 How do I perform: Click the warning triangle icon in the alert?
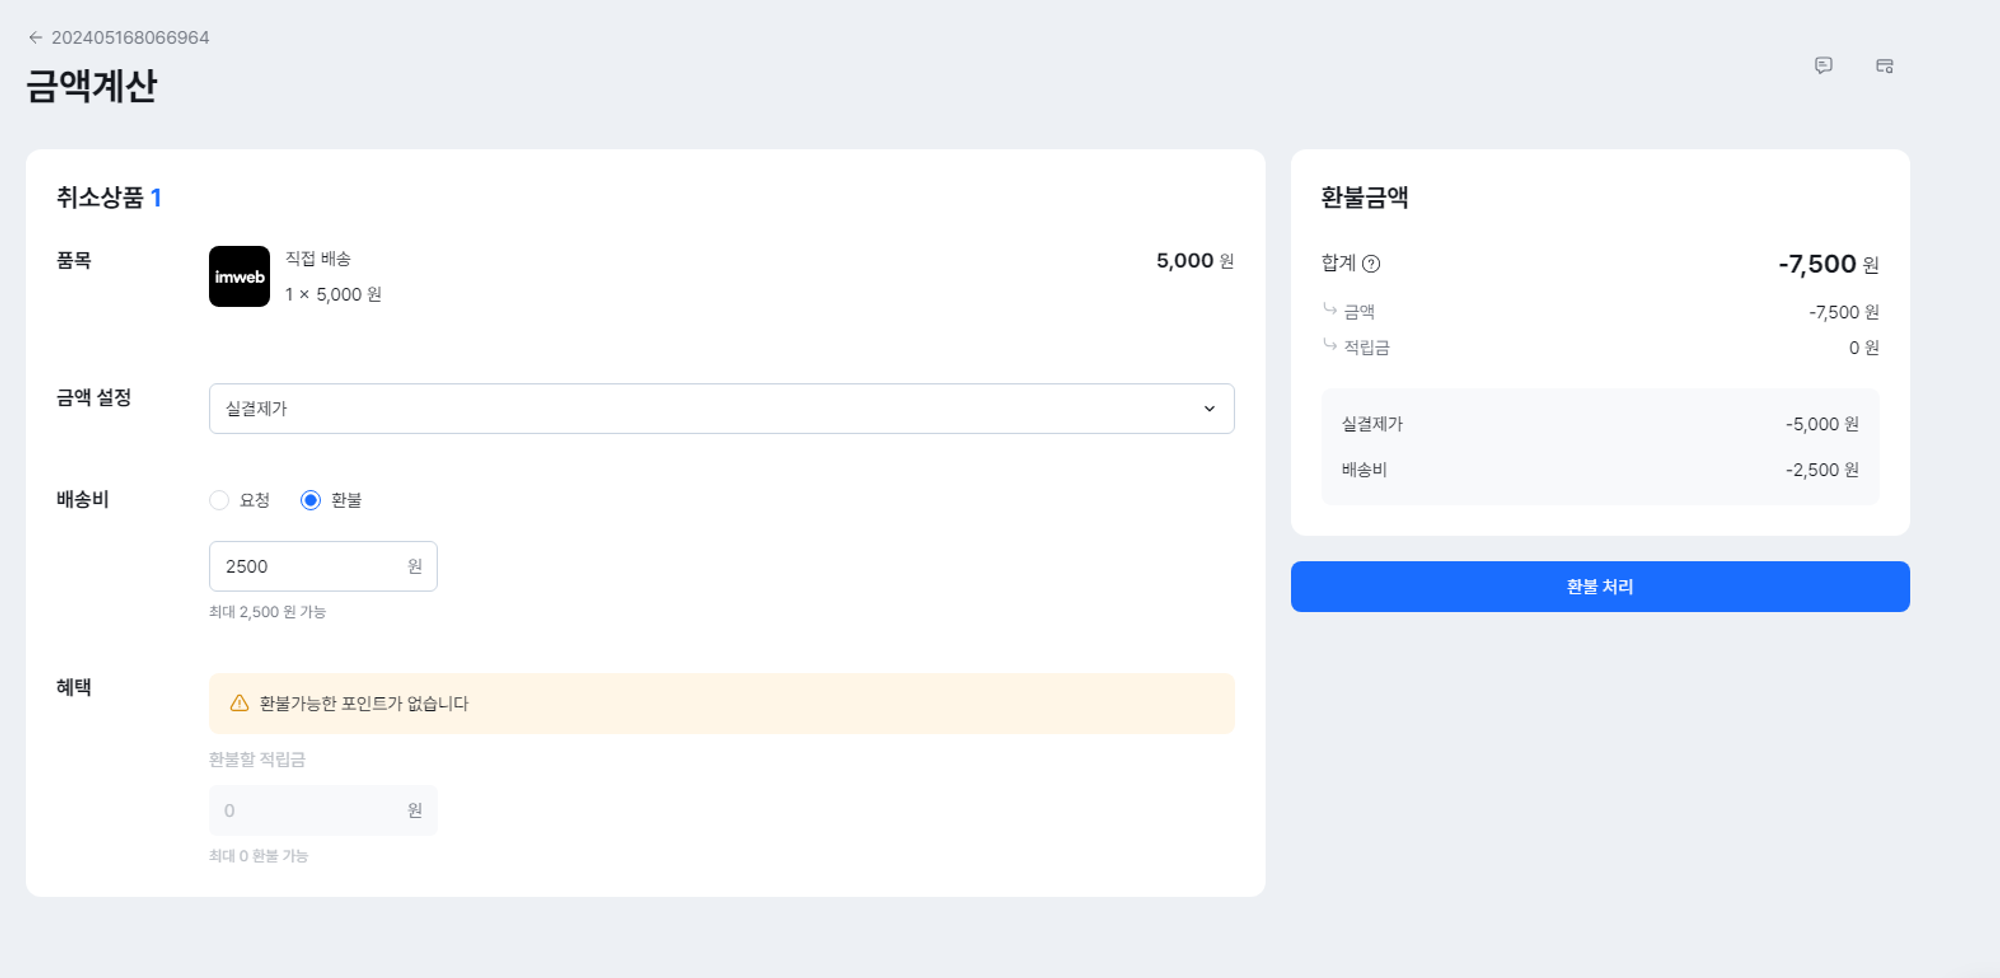(x=239, y=703)
